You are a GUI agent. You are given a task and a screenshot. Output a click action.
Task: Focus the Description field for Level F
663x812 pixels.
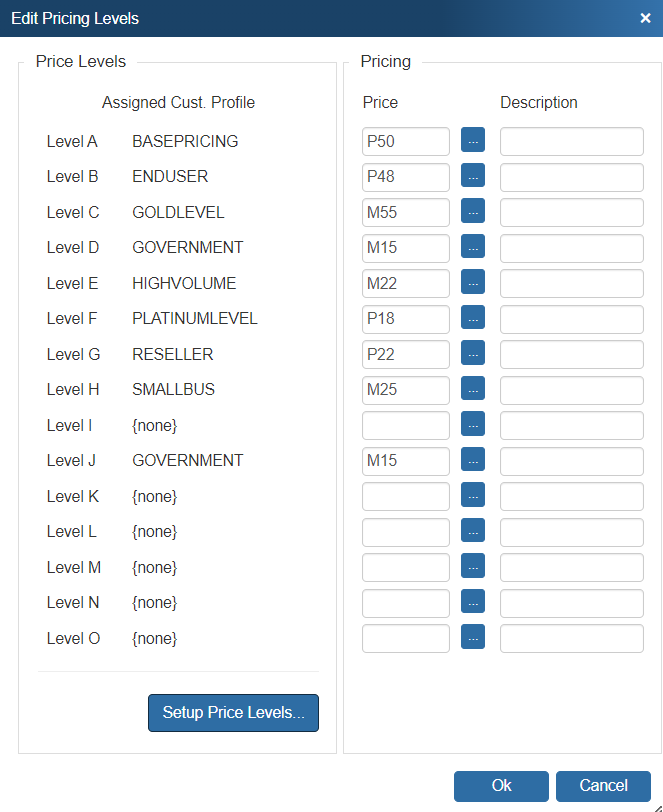pyautogui.click(x=571, y=319)
